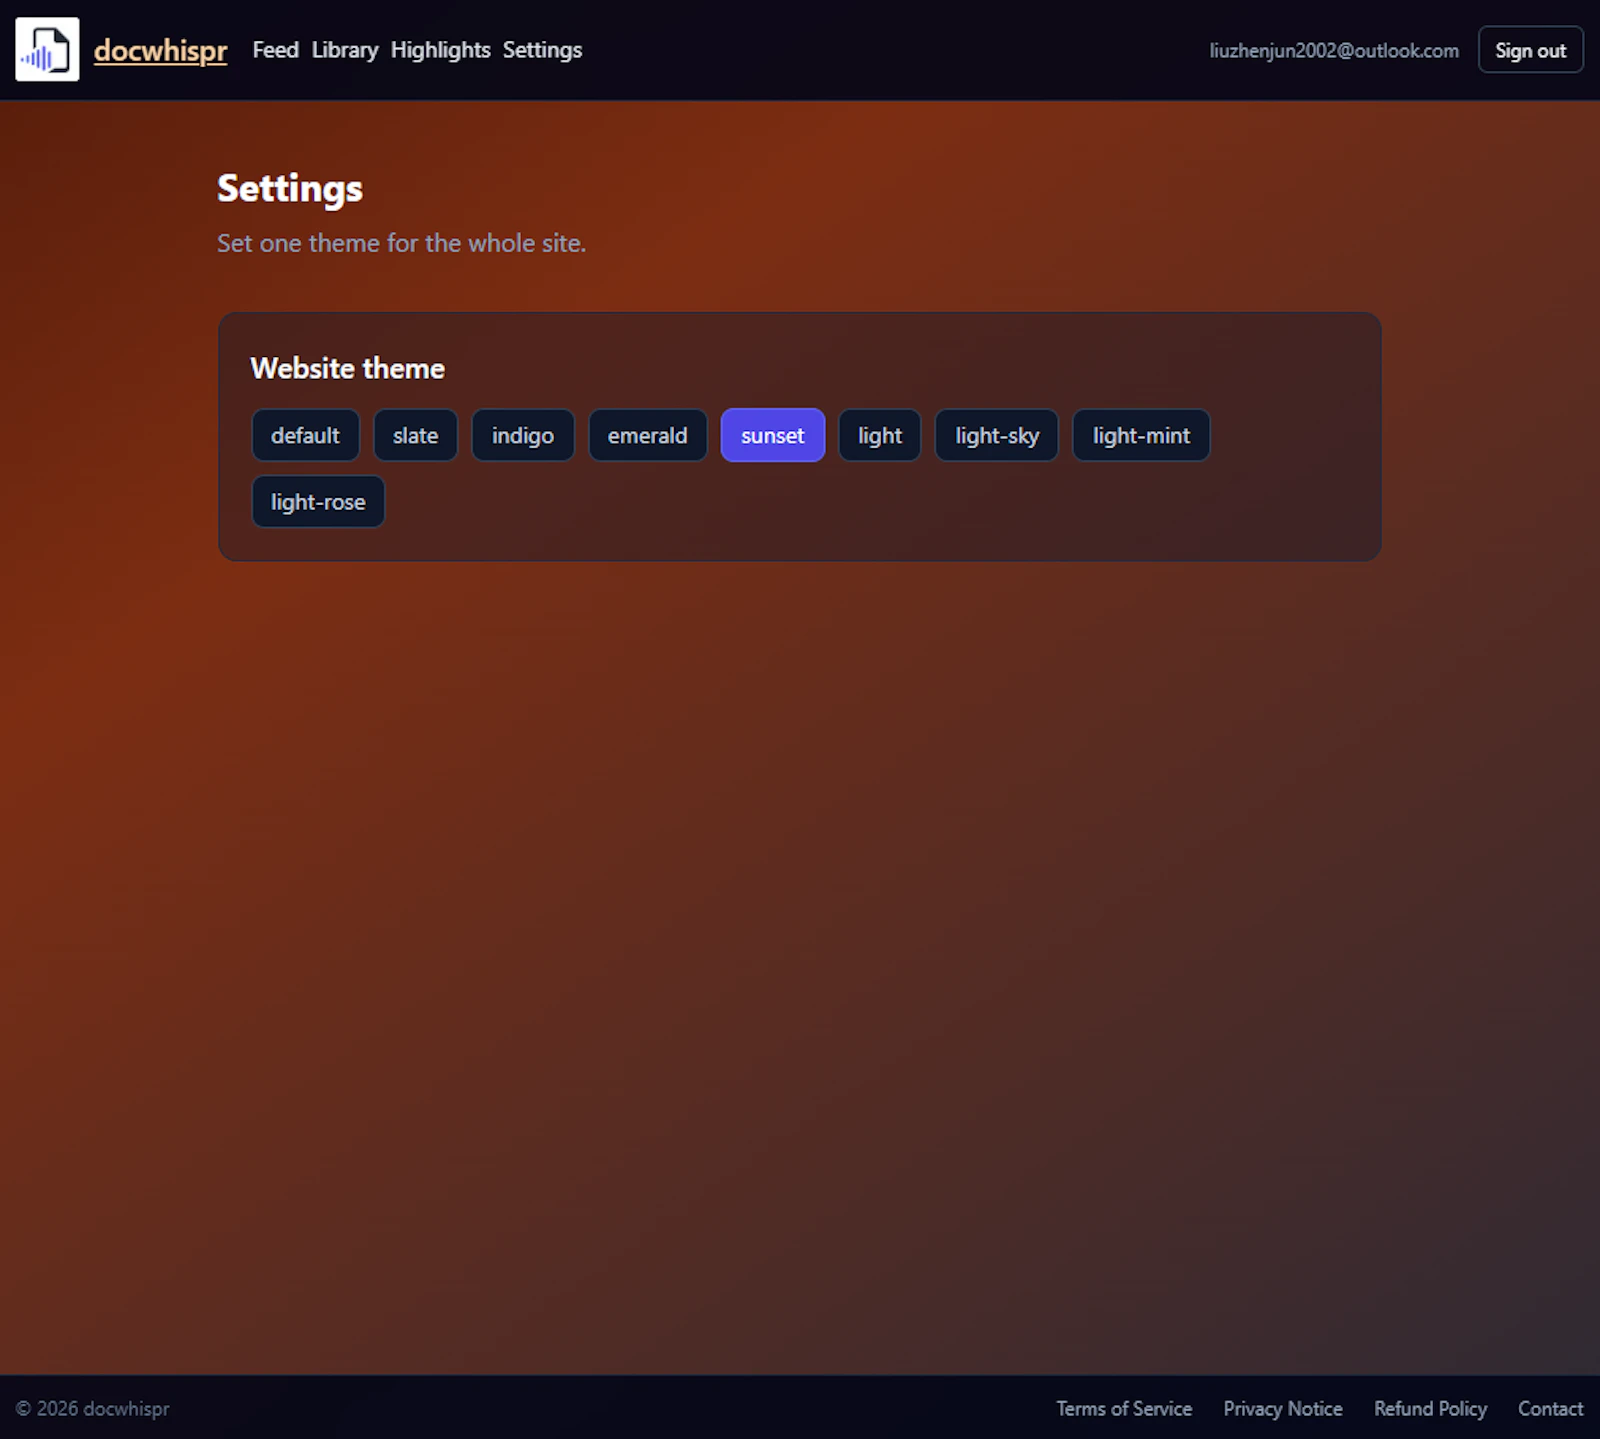
Task: Navigate to Highlights
Action: [x=440, y=50]
